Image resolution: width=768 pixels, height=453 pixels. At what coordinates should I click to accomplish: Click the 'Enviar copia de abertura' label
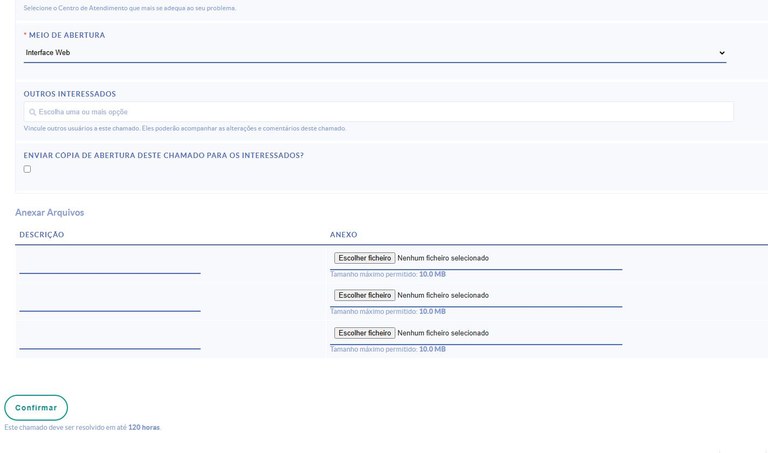[x=163, y=156]
